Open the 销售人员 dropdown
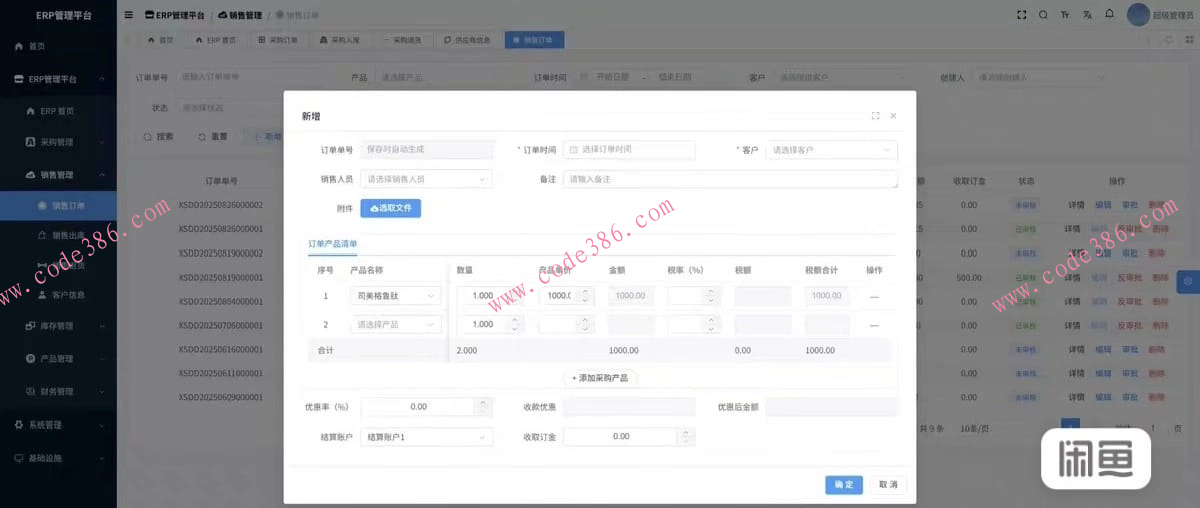This screenshot has width=1200, height=508. tap(427, 179)
